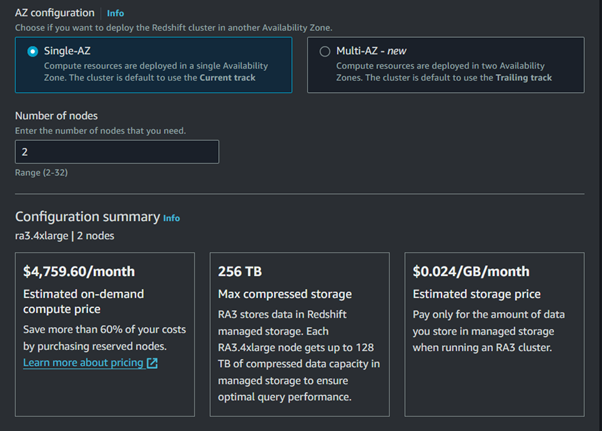The image size is (602, 431).
Task: Open the Learn more about pricing link
Action: point(83,363)
